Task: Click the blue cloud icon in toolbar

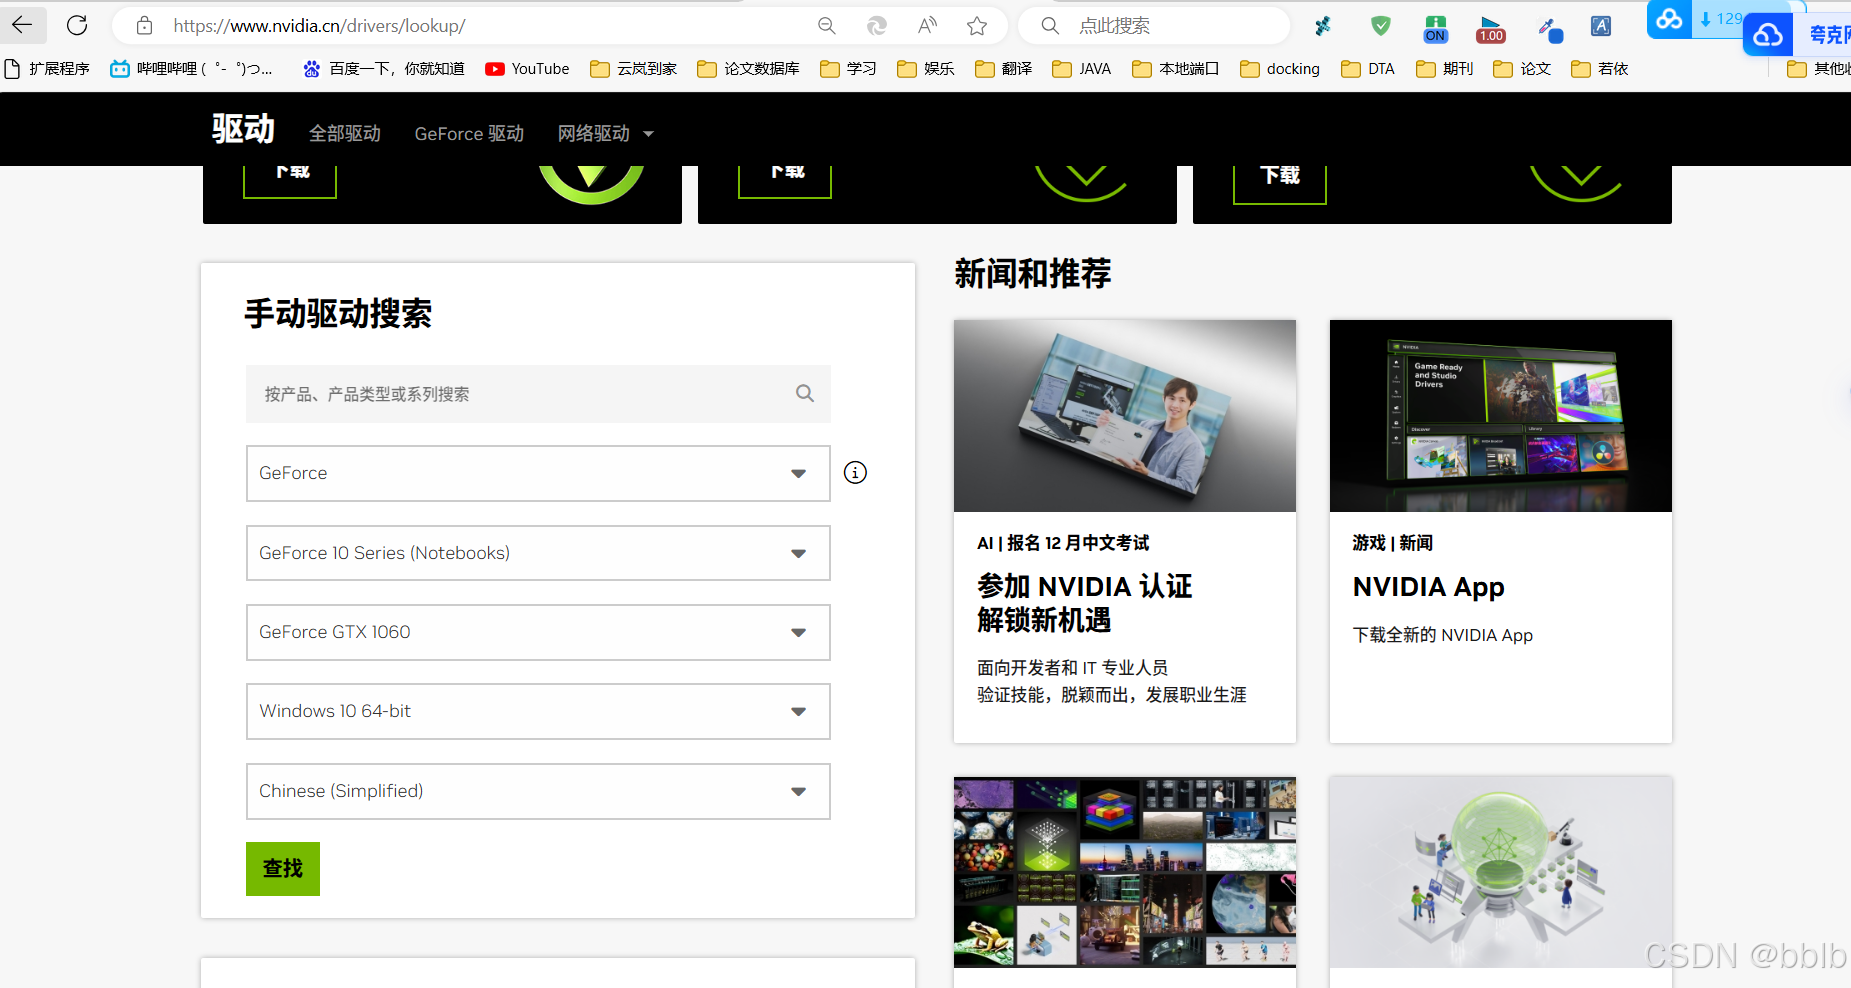Action: click(1669, 19)
